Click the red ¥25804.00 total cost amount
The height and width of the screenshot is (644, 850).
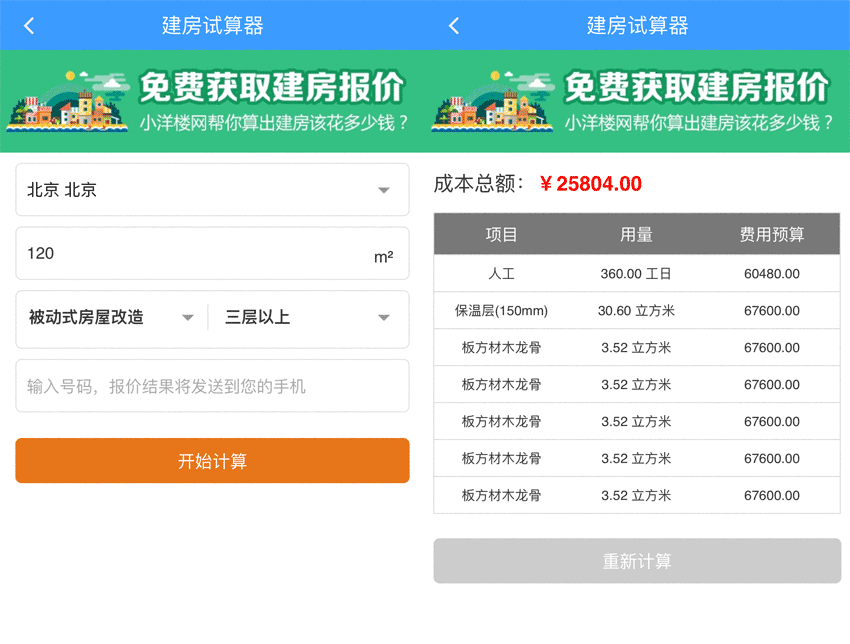[590, 184]
